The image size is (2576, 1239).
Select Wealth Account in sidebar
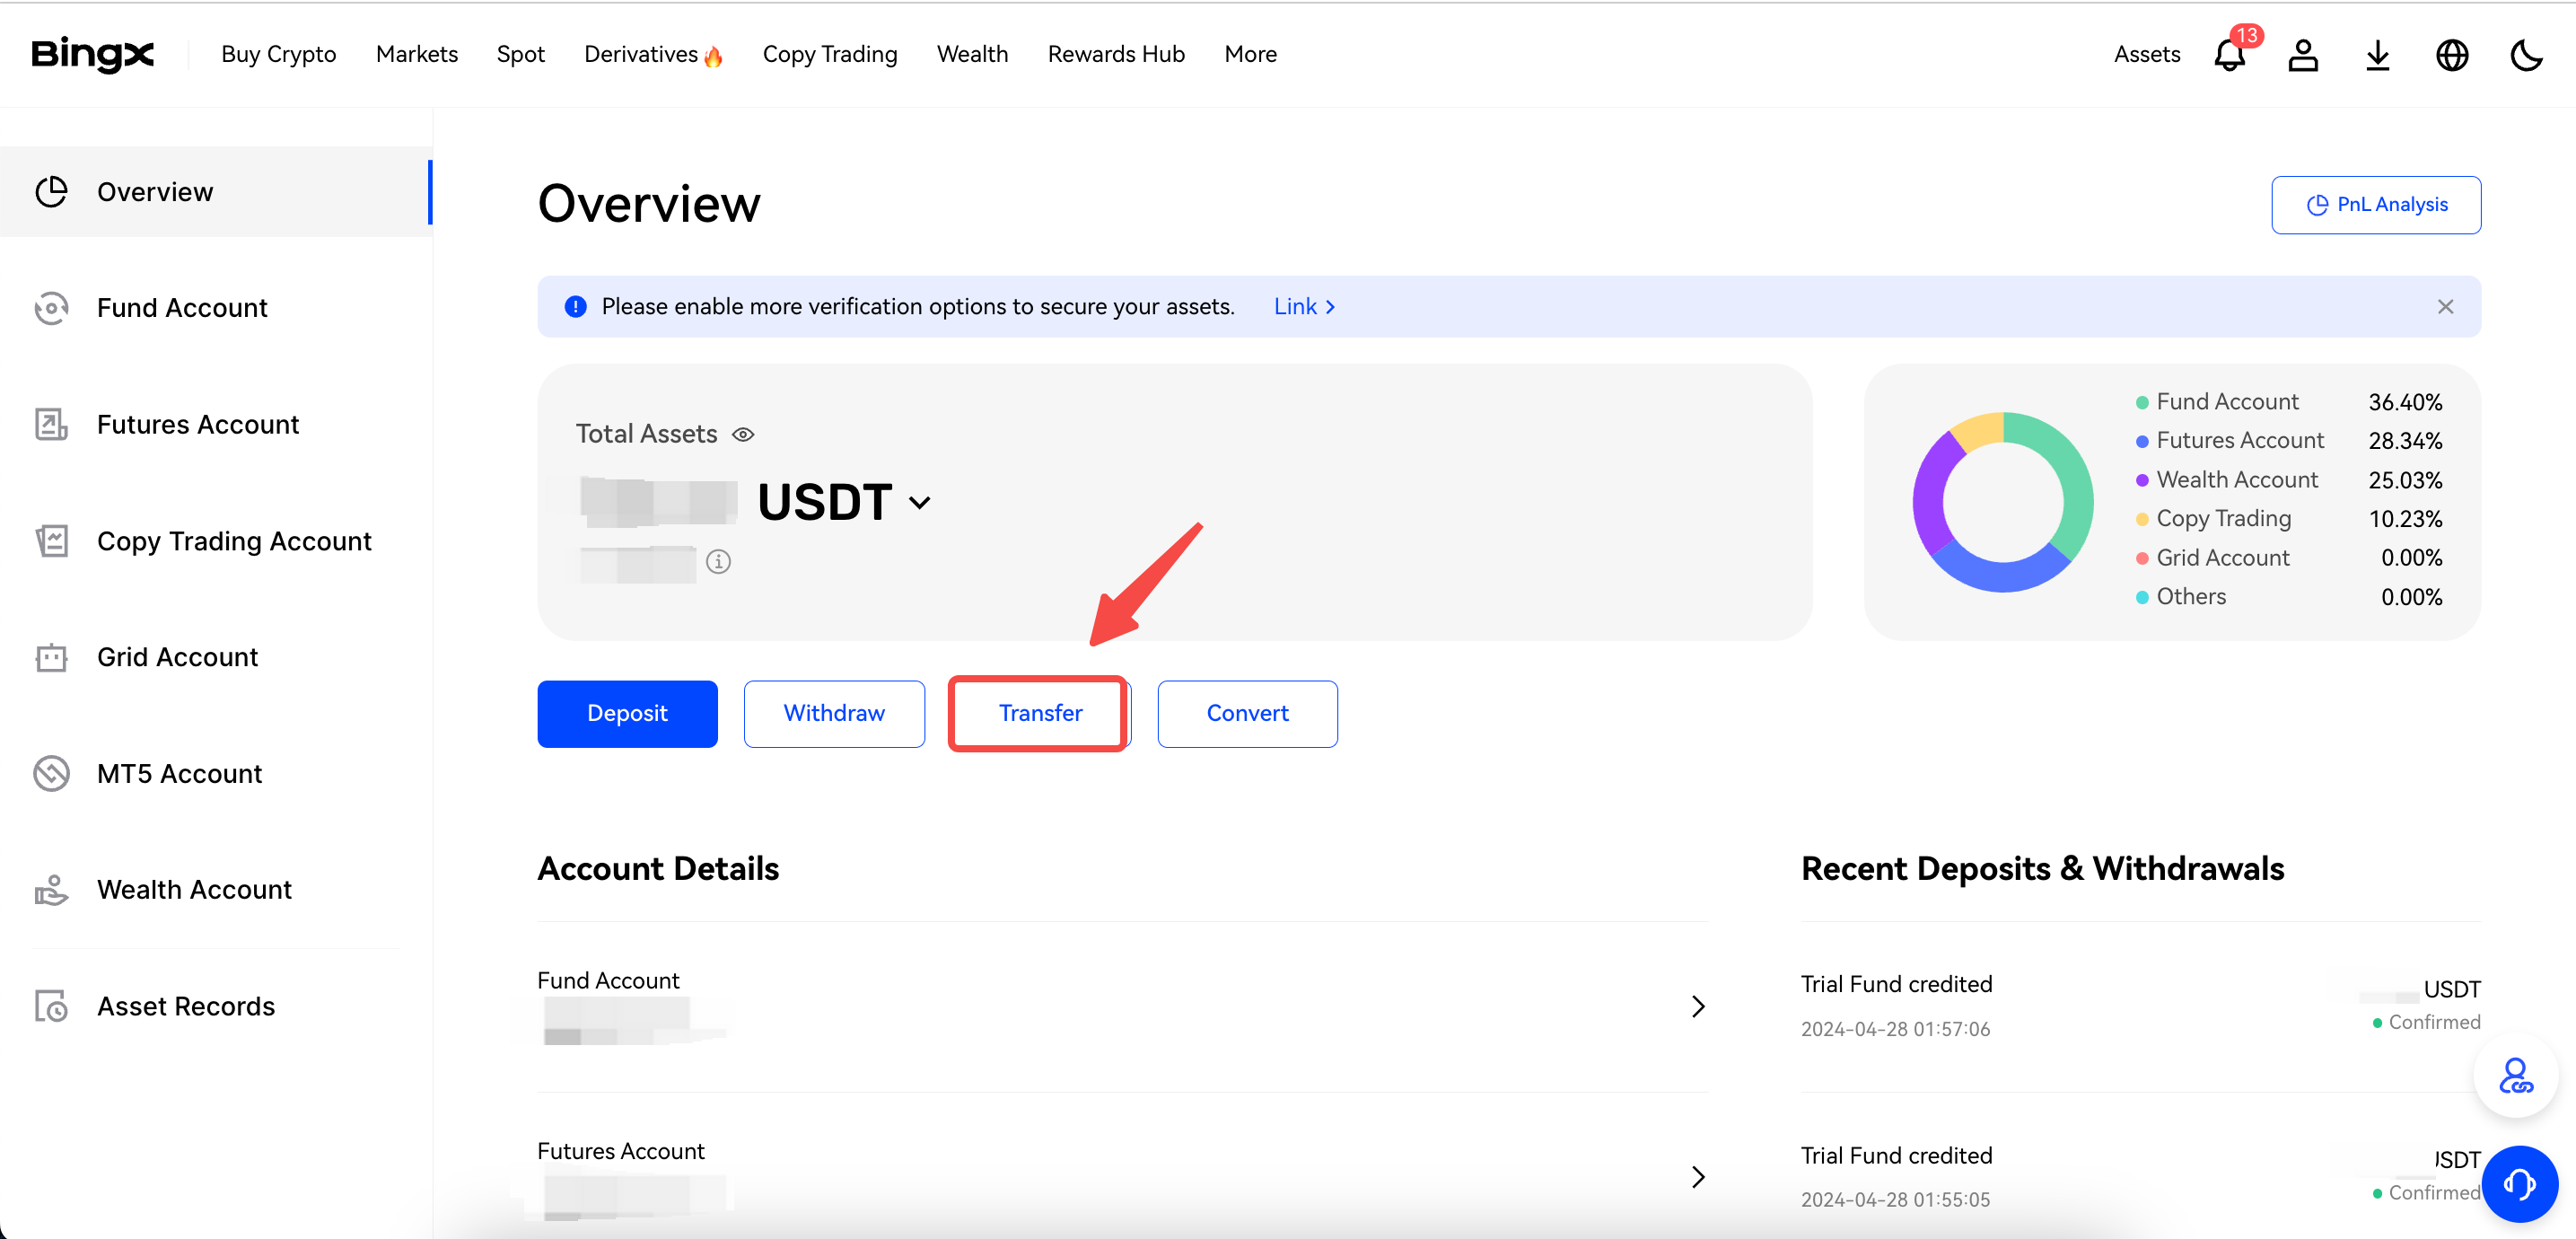[216, 890]
